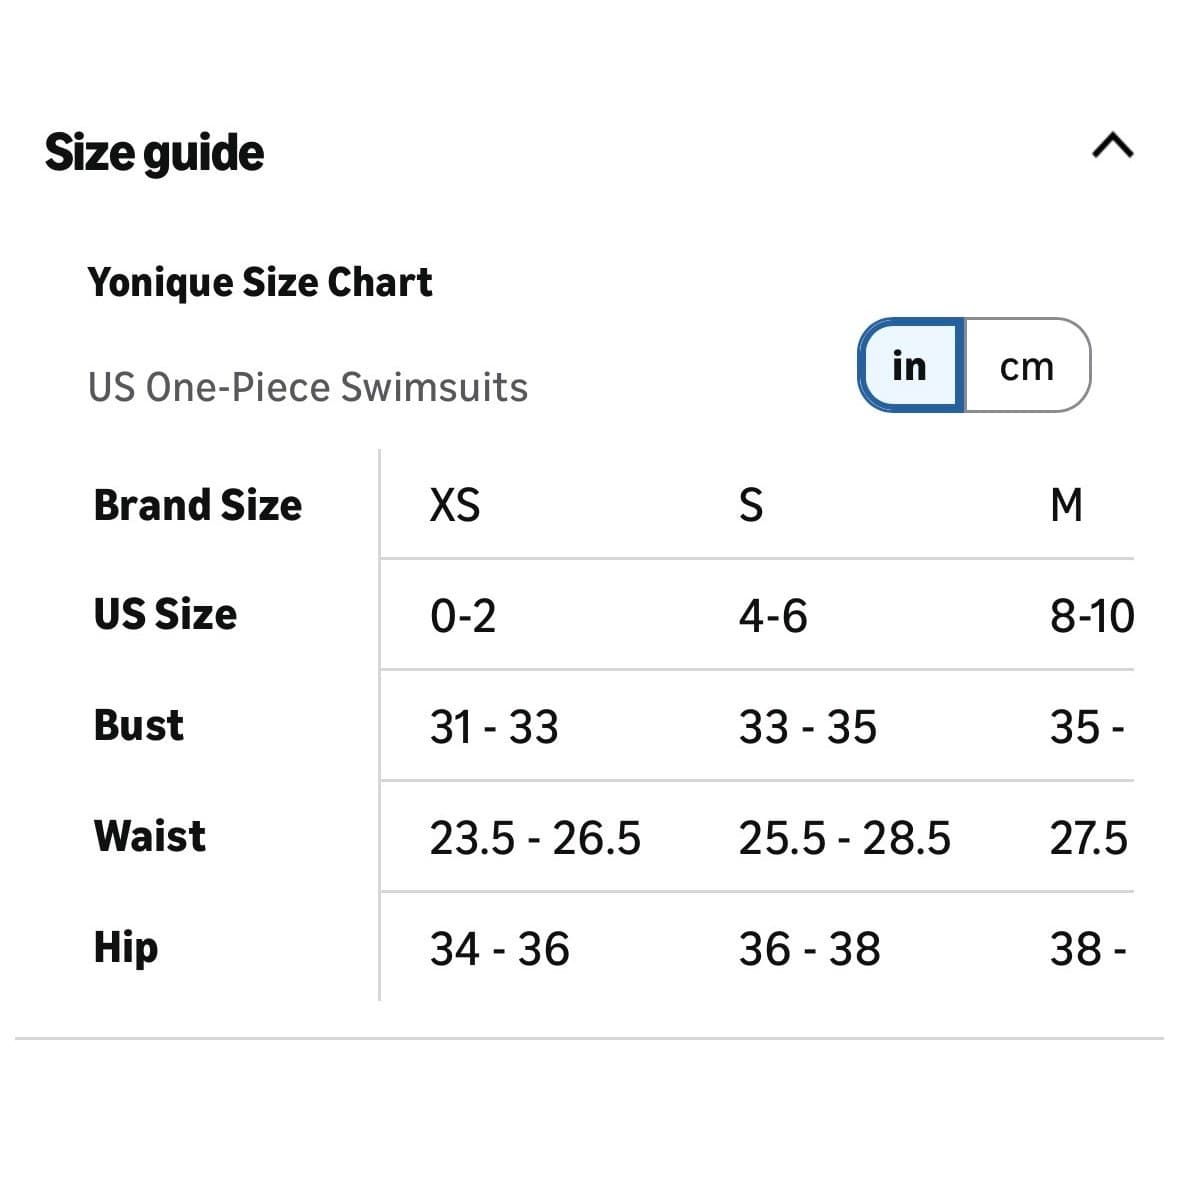1179x1179 pixels.
Task: Click the 34 - 36 hip value
Action: (x=499, y=949)
